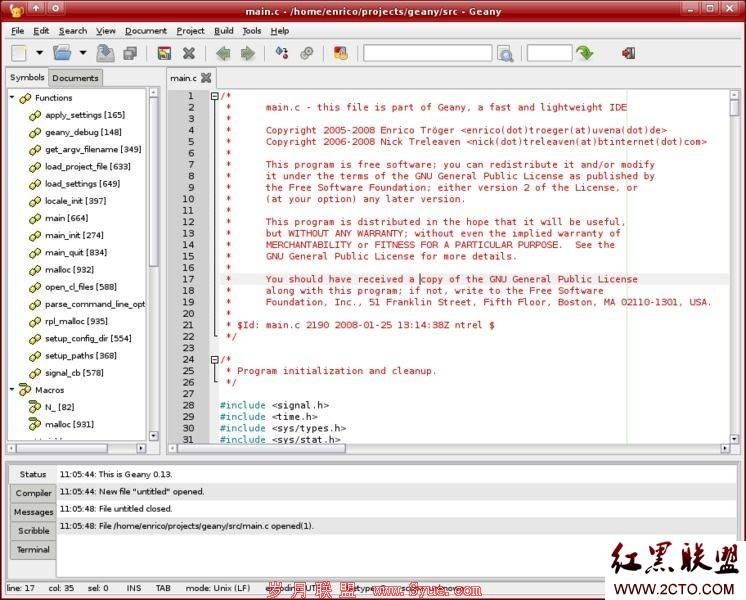Switch to the Status message tab
Screen dimensions: 746x600
tap(33, 474)
